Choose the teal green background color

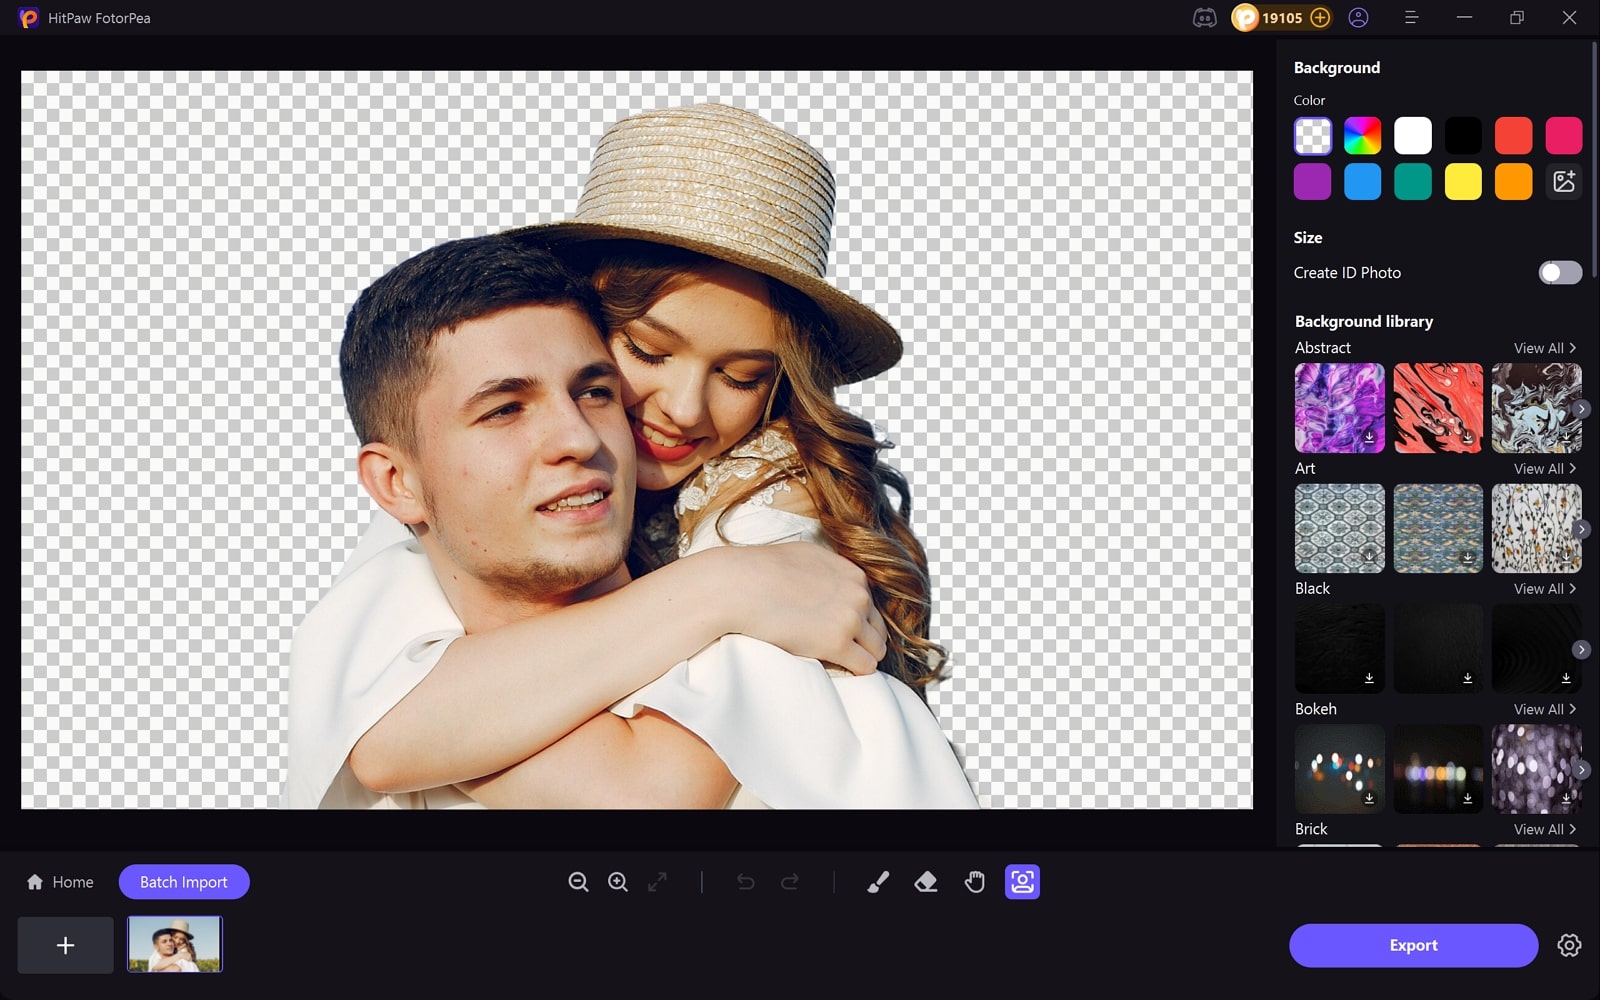1413,182
